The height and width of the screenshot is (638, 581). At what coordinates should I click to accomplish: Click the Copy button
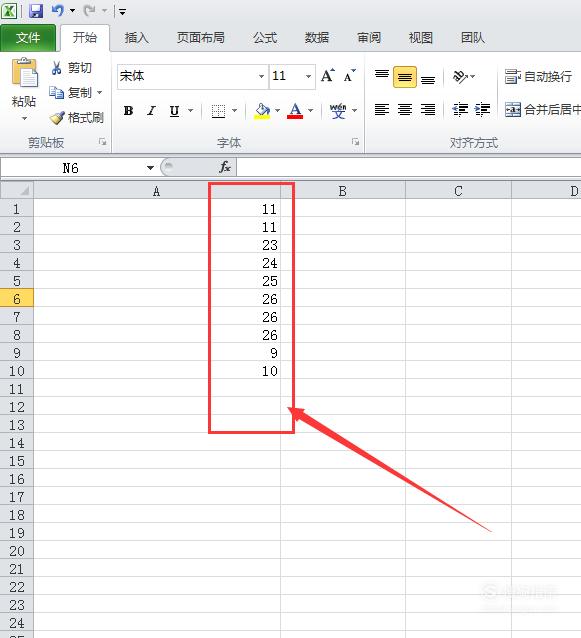pyautogui.click(x=70, y=93)
